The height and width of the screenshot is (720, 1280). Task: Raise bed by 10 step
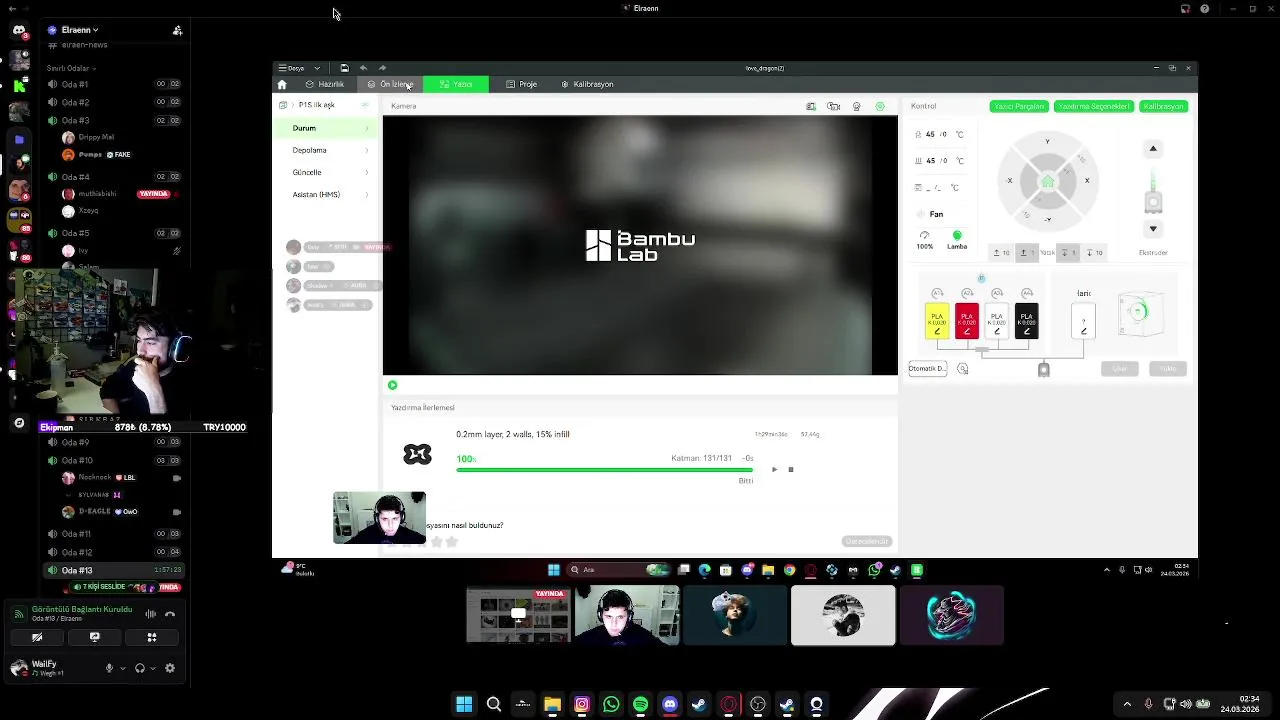click(x=1001, y=253)
